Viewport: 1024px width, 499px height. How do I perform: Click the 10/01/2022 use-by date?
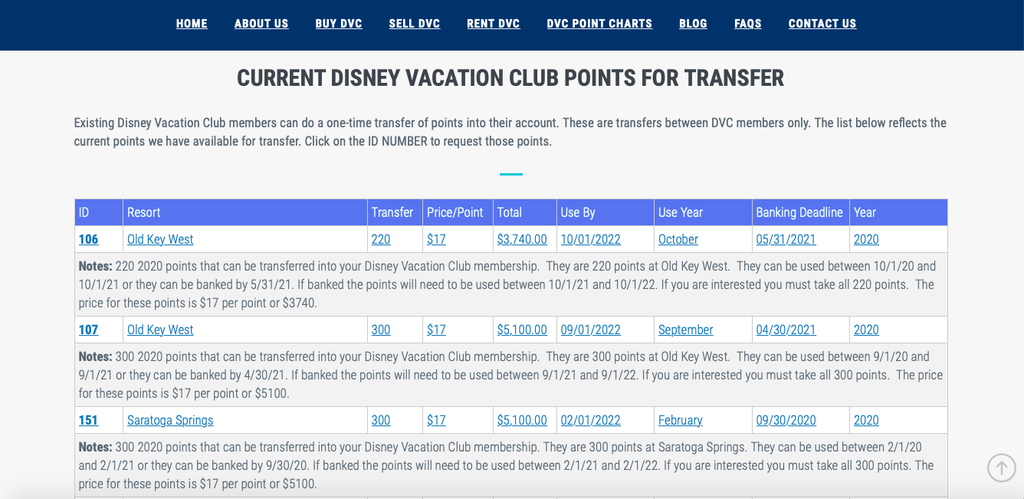pos(590,239)
